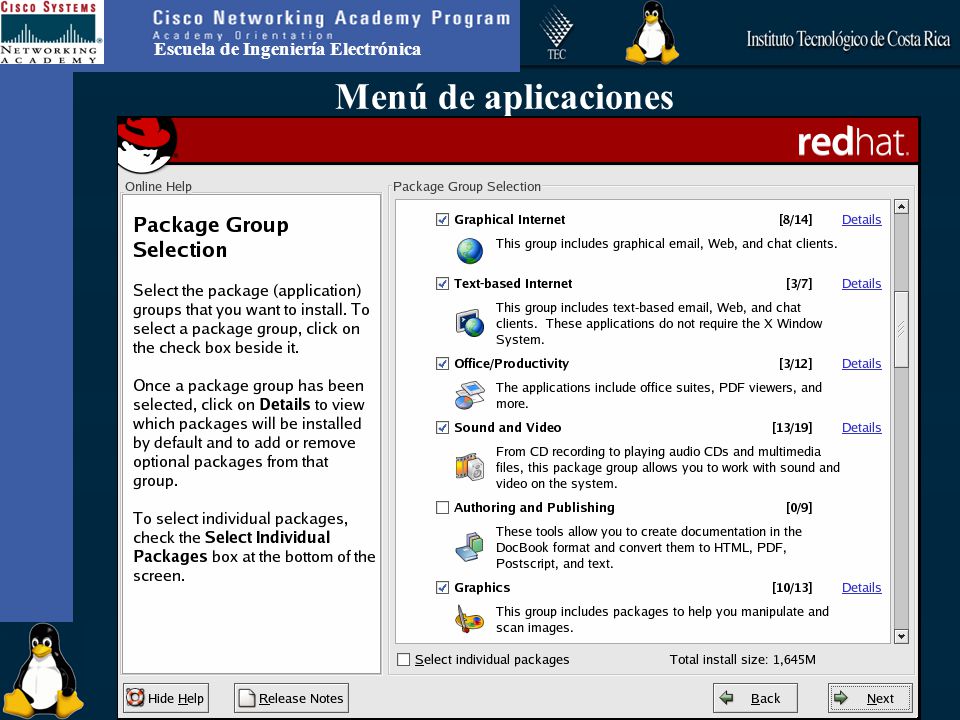The image size is (960, 720).
Task: Click the Office/Productivity group title
Action: coord(511,363)
